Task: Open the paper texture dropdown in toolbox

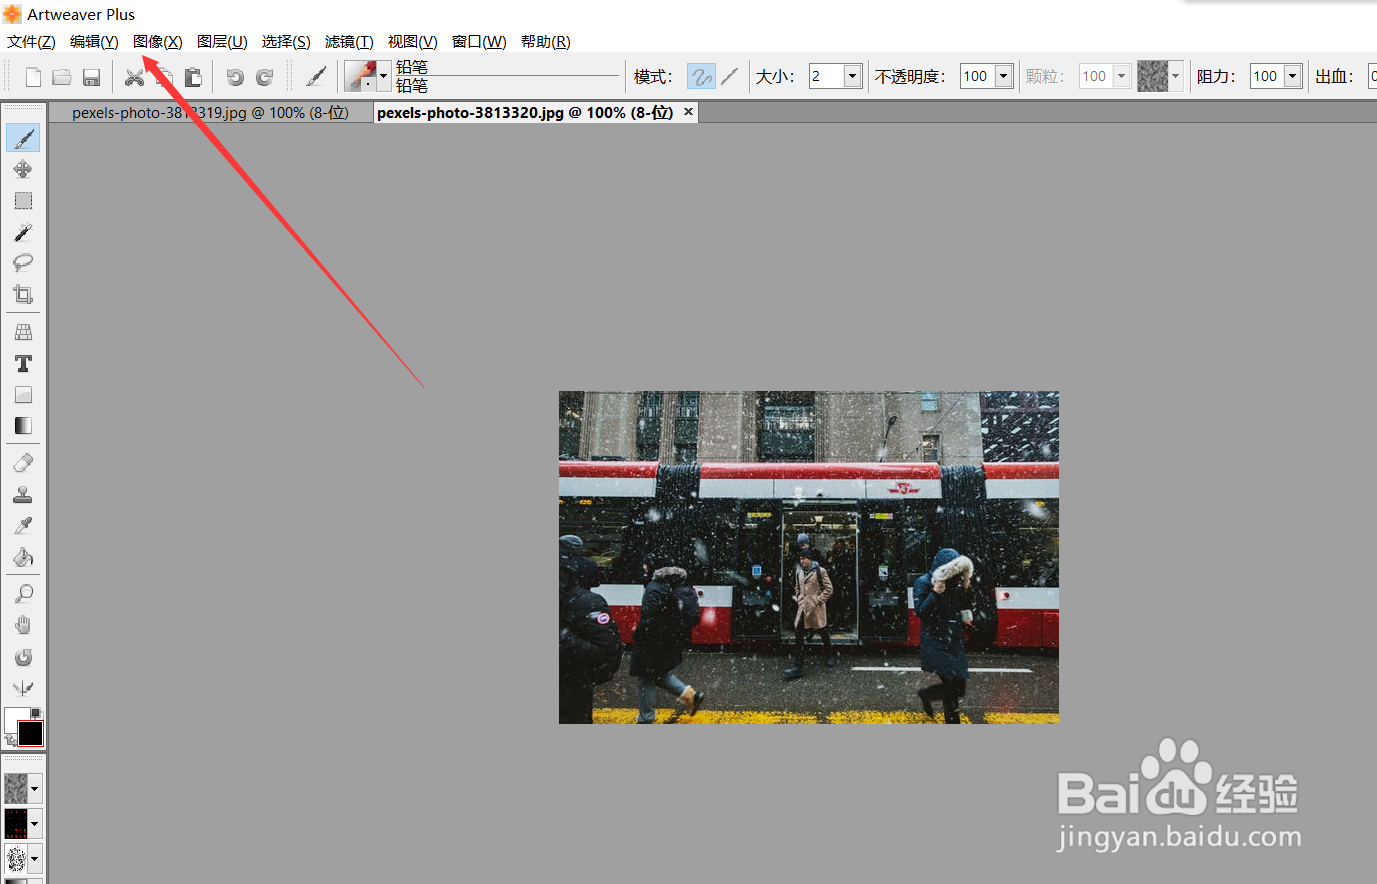Action: (x=34, y=789)
